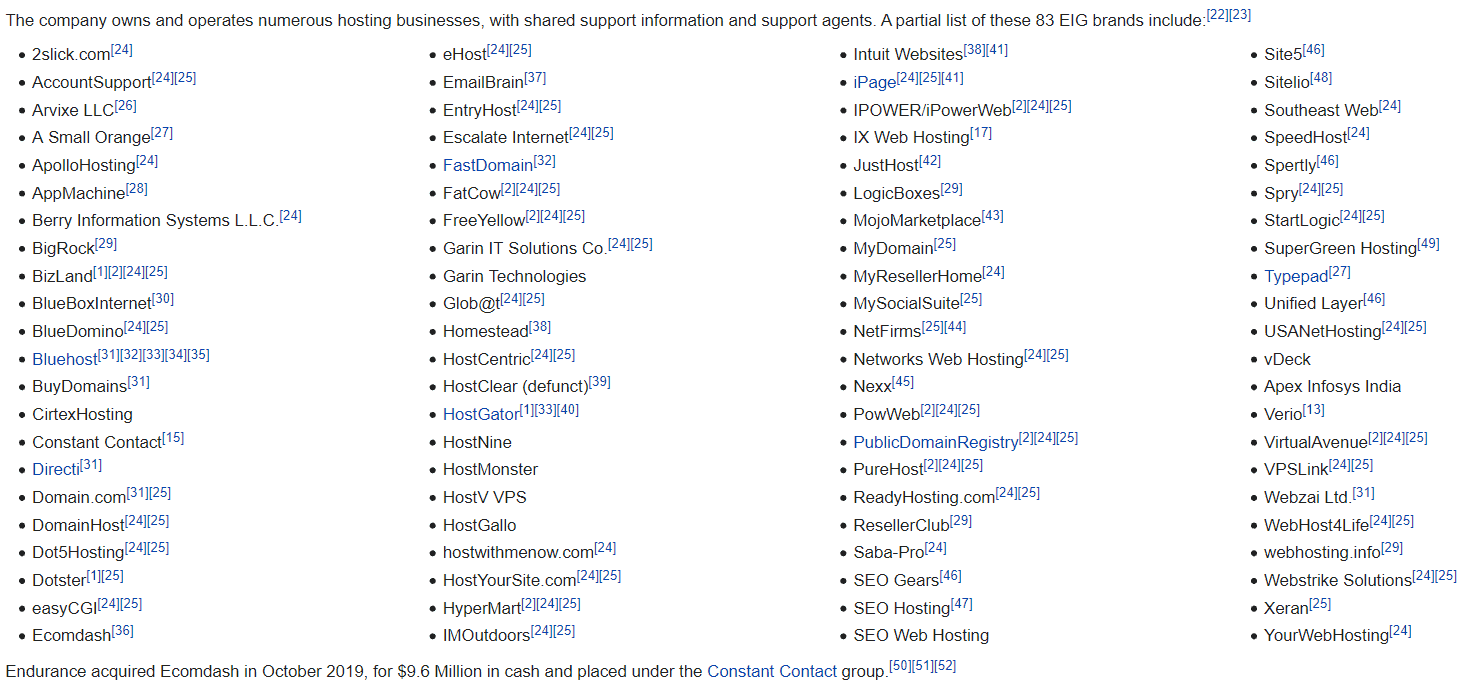Open citation [17] beside IX Web Hosting
Image resolution: width=1459 pixels, height=686 pixels.
tap(981, 133)
